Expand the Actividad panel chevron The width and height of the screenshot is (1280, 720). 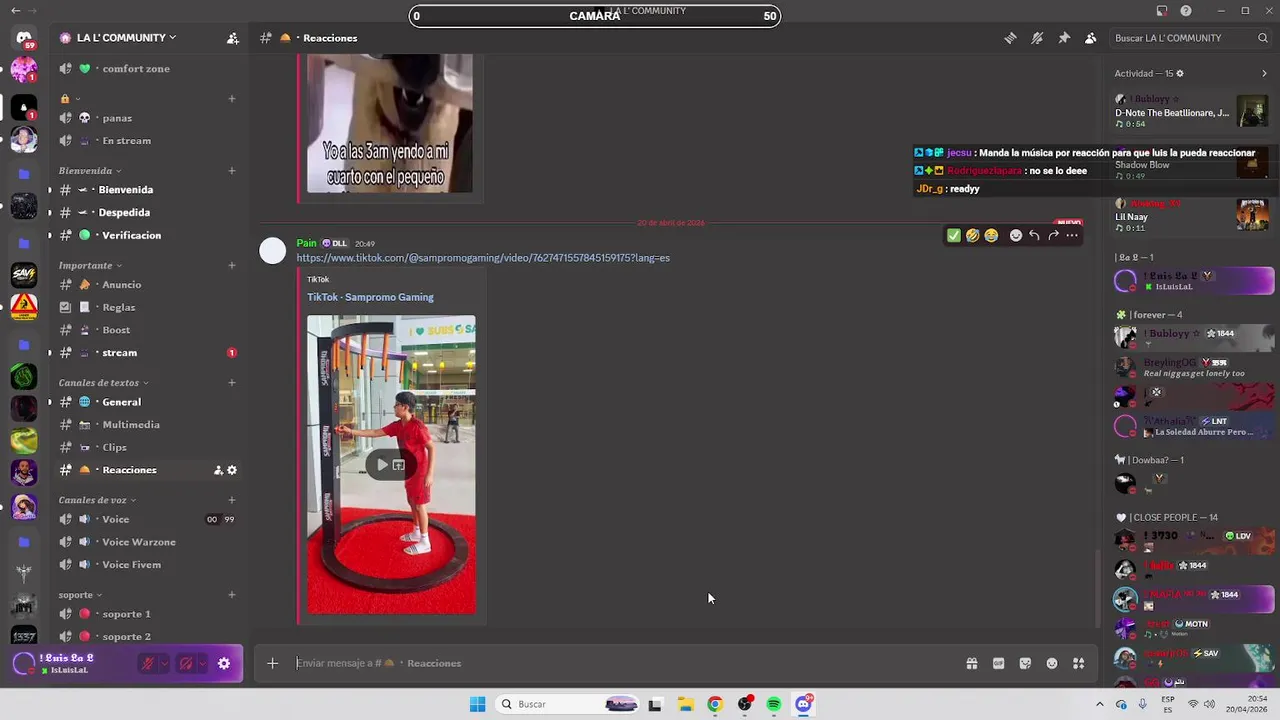pos(1264,73)
